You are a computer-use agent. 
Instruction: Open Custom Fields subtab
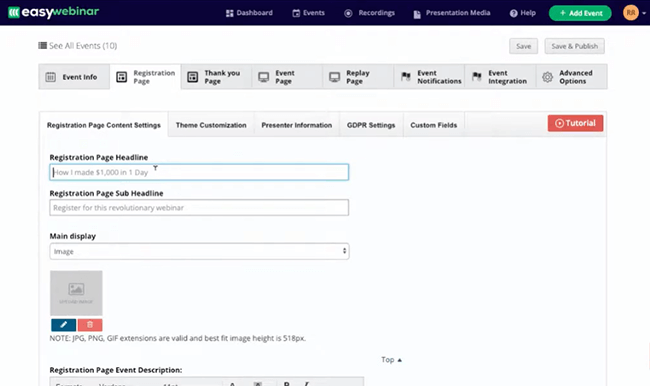pyautogui.click(x=434, y=125)
